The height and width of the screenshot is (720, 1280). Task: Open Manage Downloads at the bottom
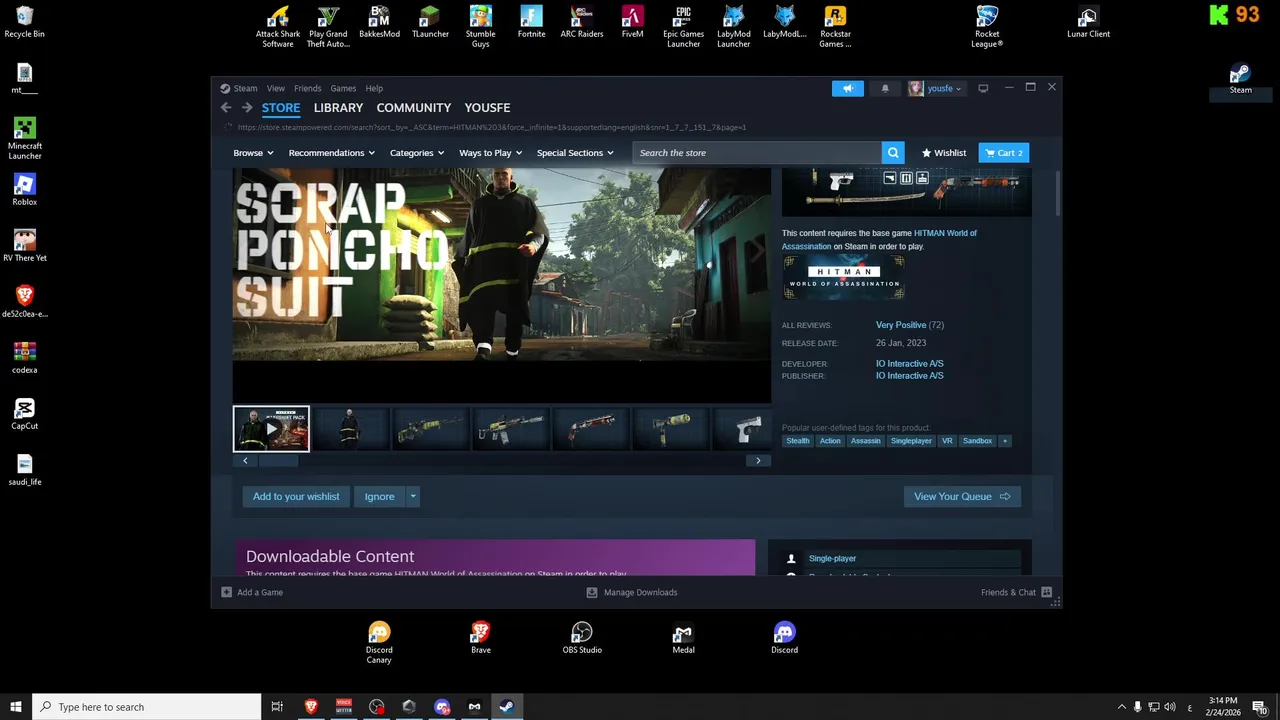click(x=632, y=592)
